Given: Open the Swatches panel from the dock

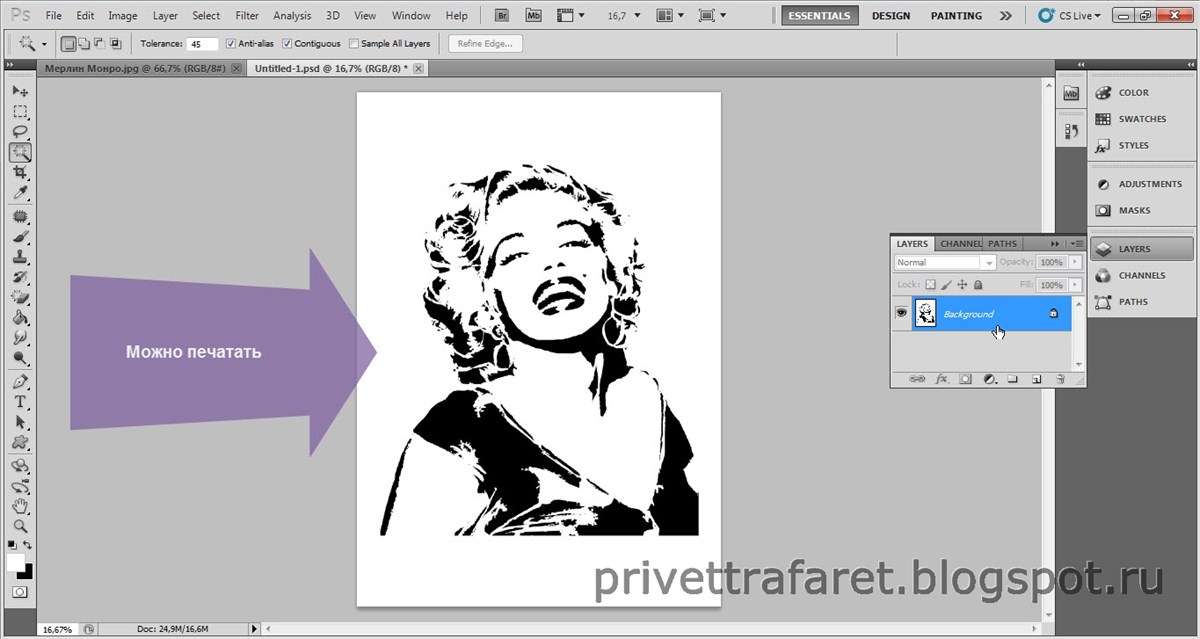Looking at the screenshot, I should [x=1141, y=119].
